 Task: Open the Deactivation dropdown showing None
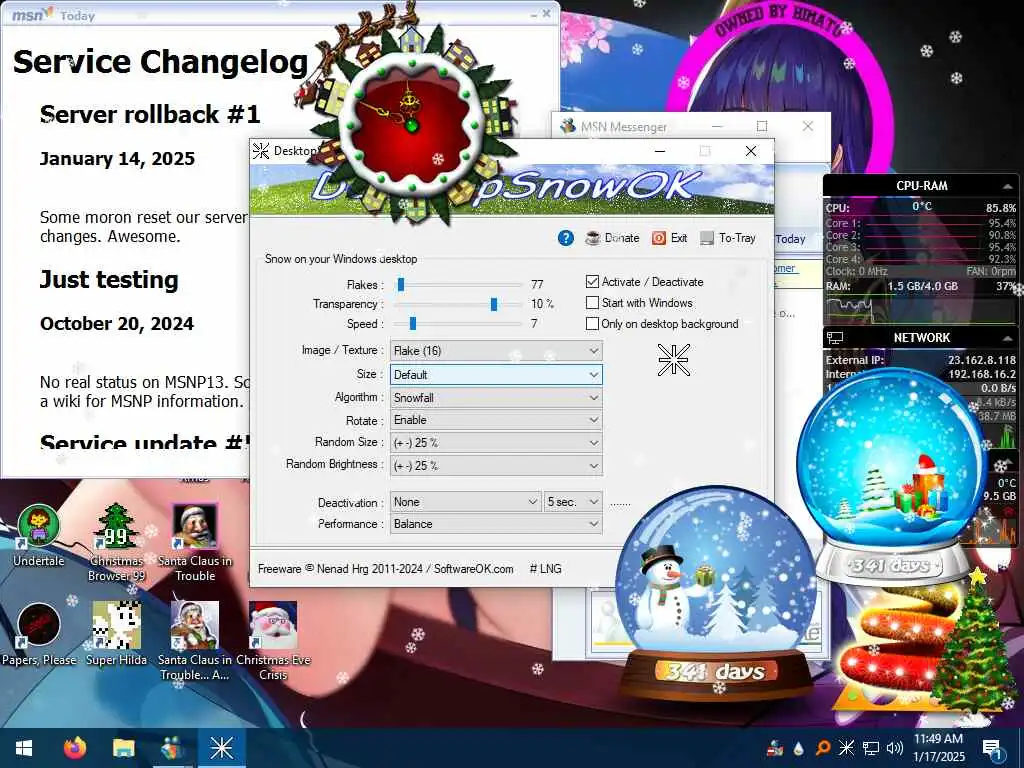(x=466, y=502)
